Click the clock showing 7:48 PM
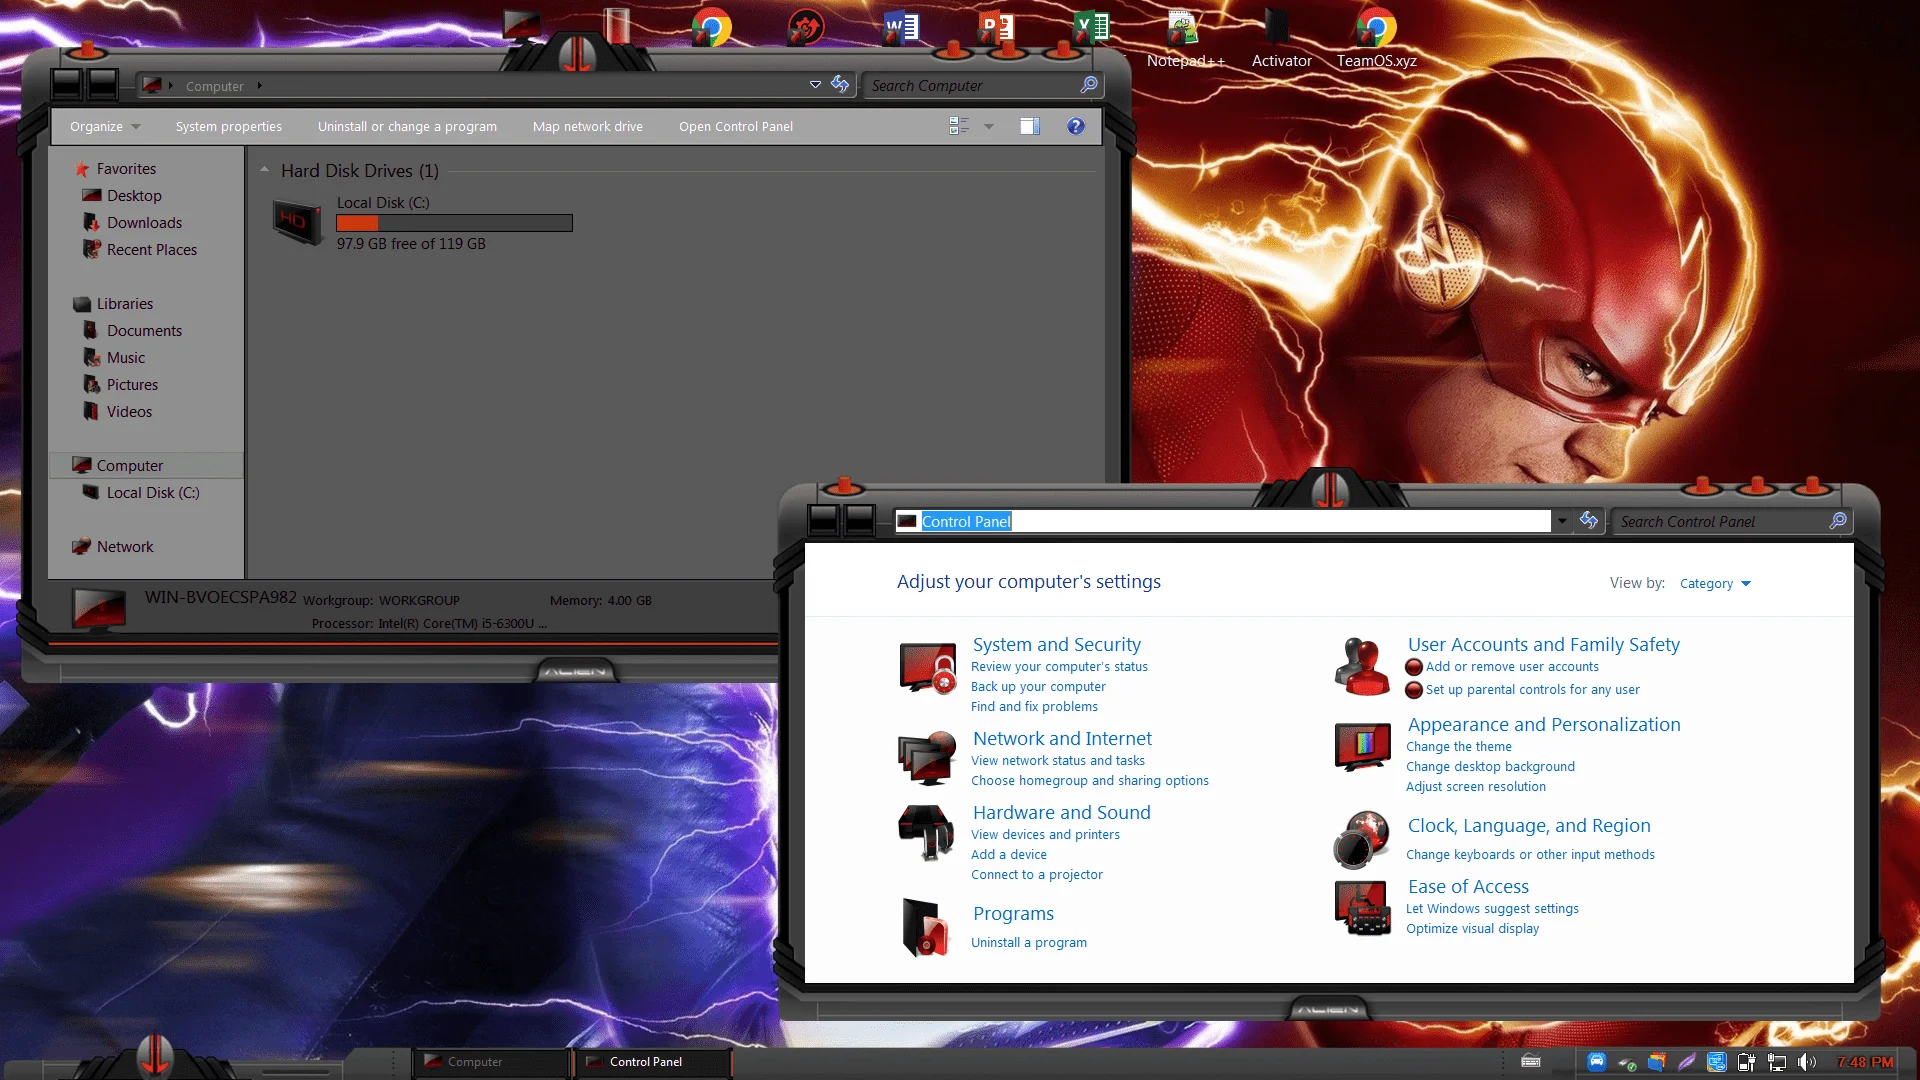Image resolution: width=1920 pixels, height=1080 pixels. coord(1865,1062)
